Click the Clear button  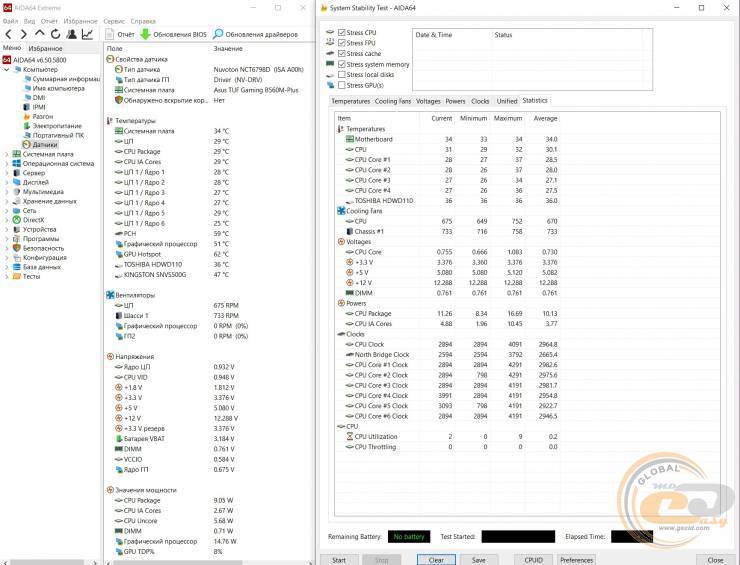click(x=436, y=560)
